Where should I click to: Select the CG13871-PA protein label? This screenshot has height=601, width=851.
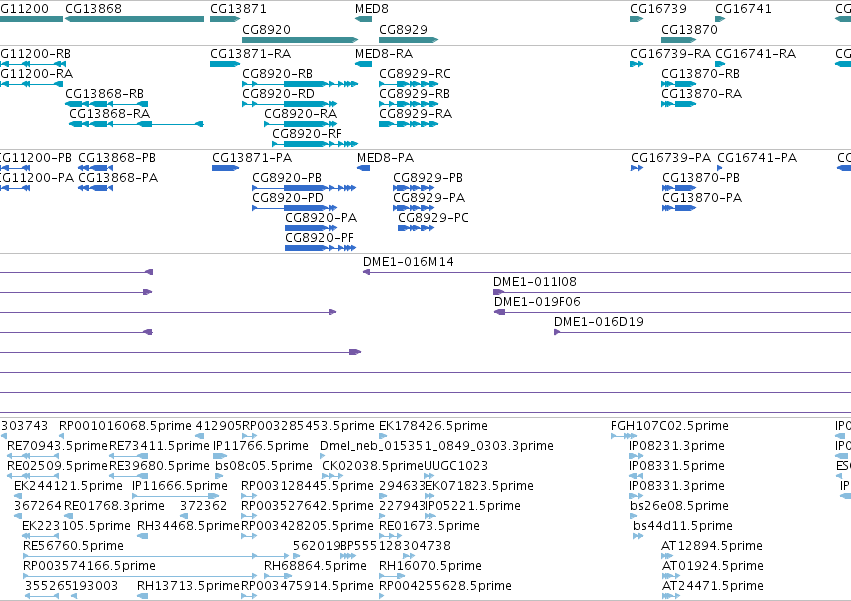tap(252, 158)
